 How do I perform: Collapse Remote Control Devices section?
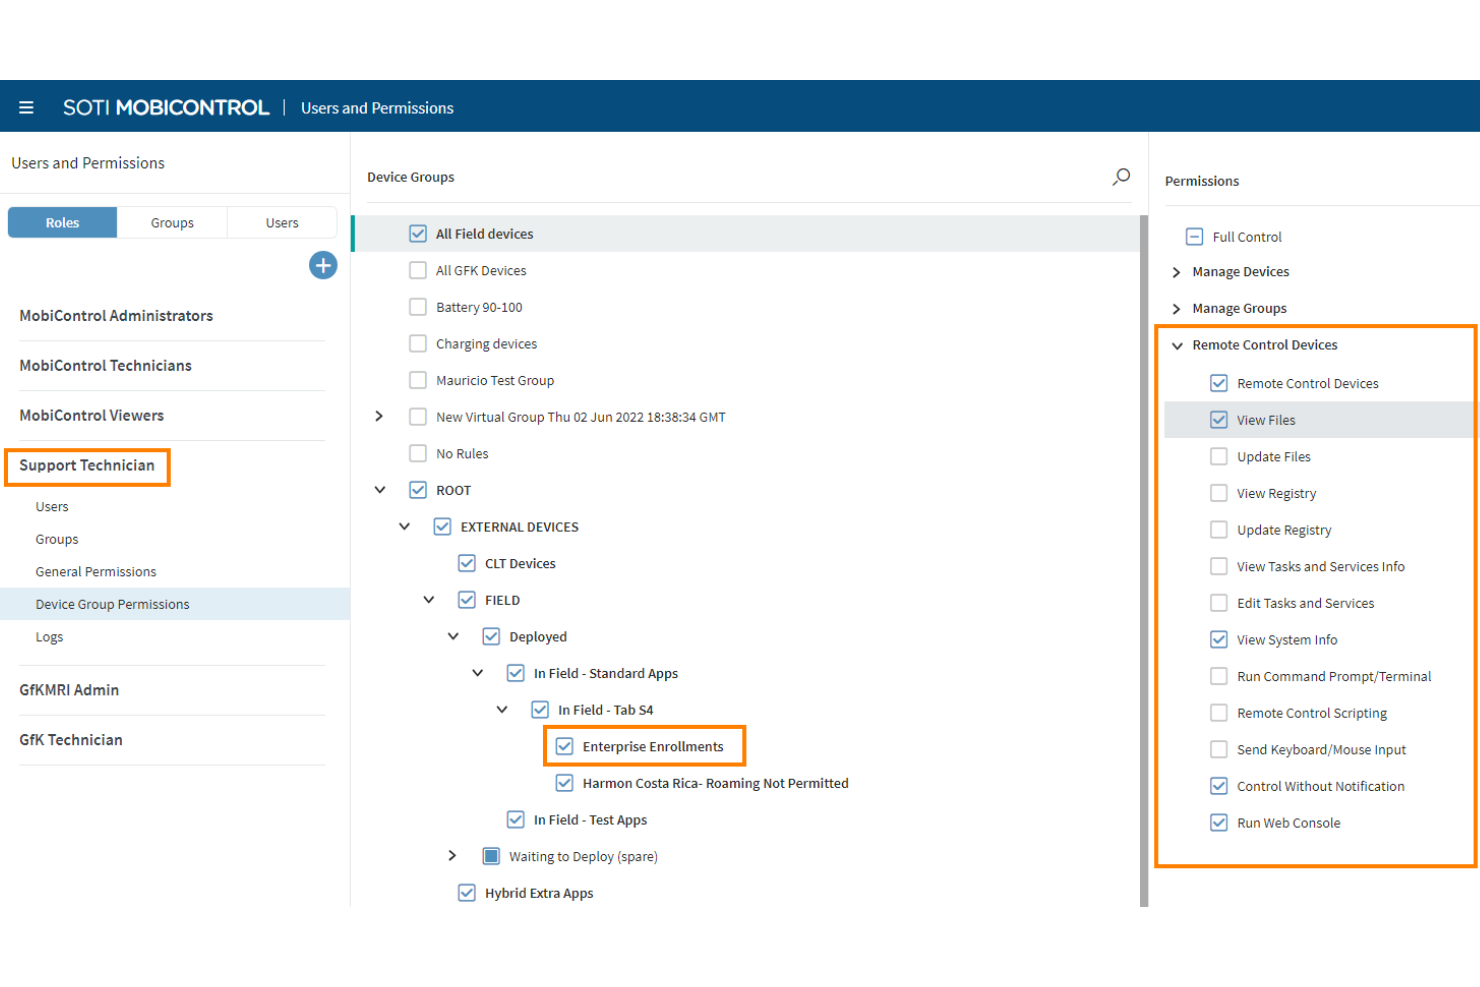(x=1177, y=345)
